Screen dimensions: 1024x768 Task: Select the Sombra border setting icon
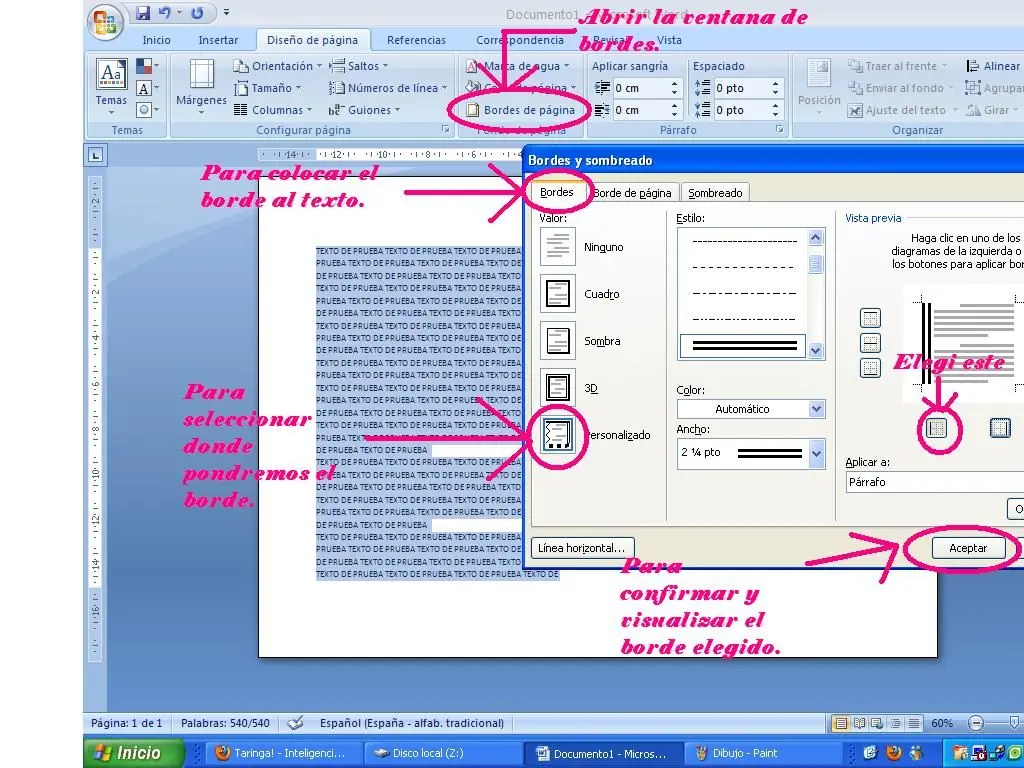pyautogui.click(x=558, y=341)
